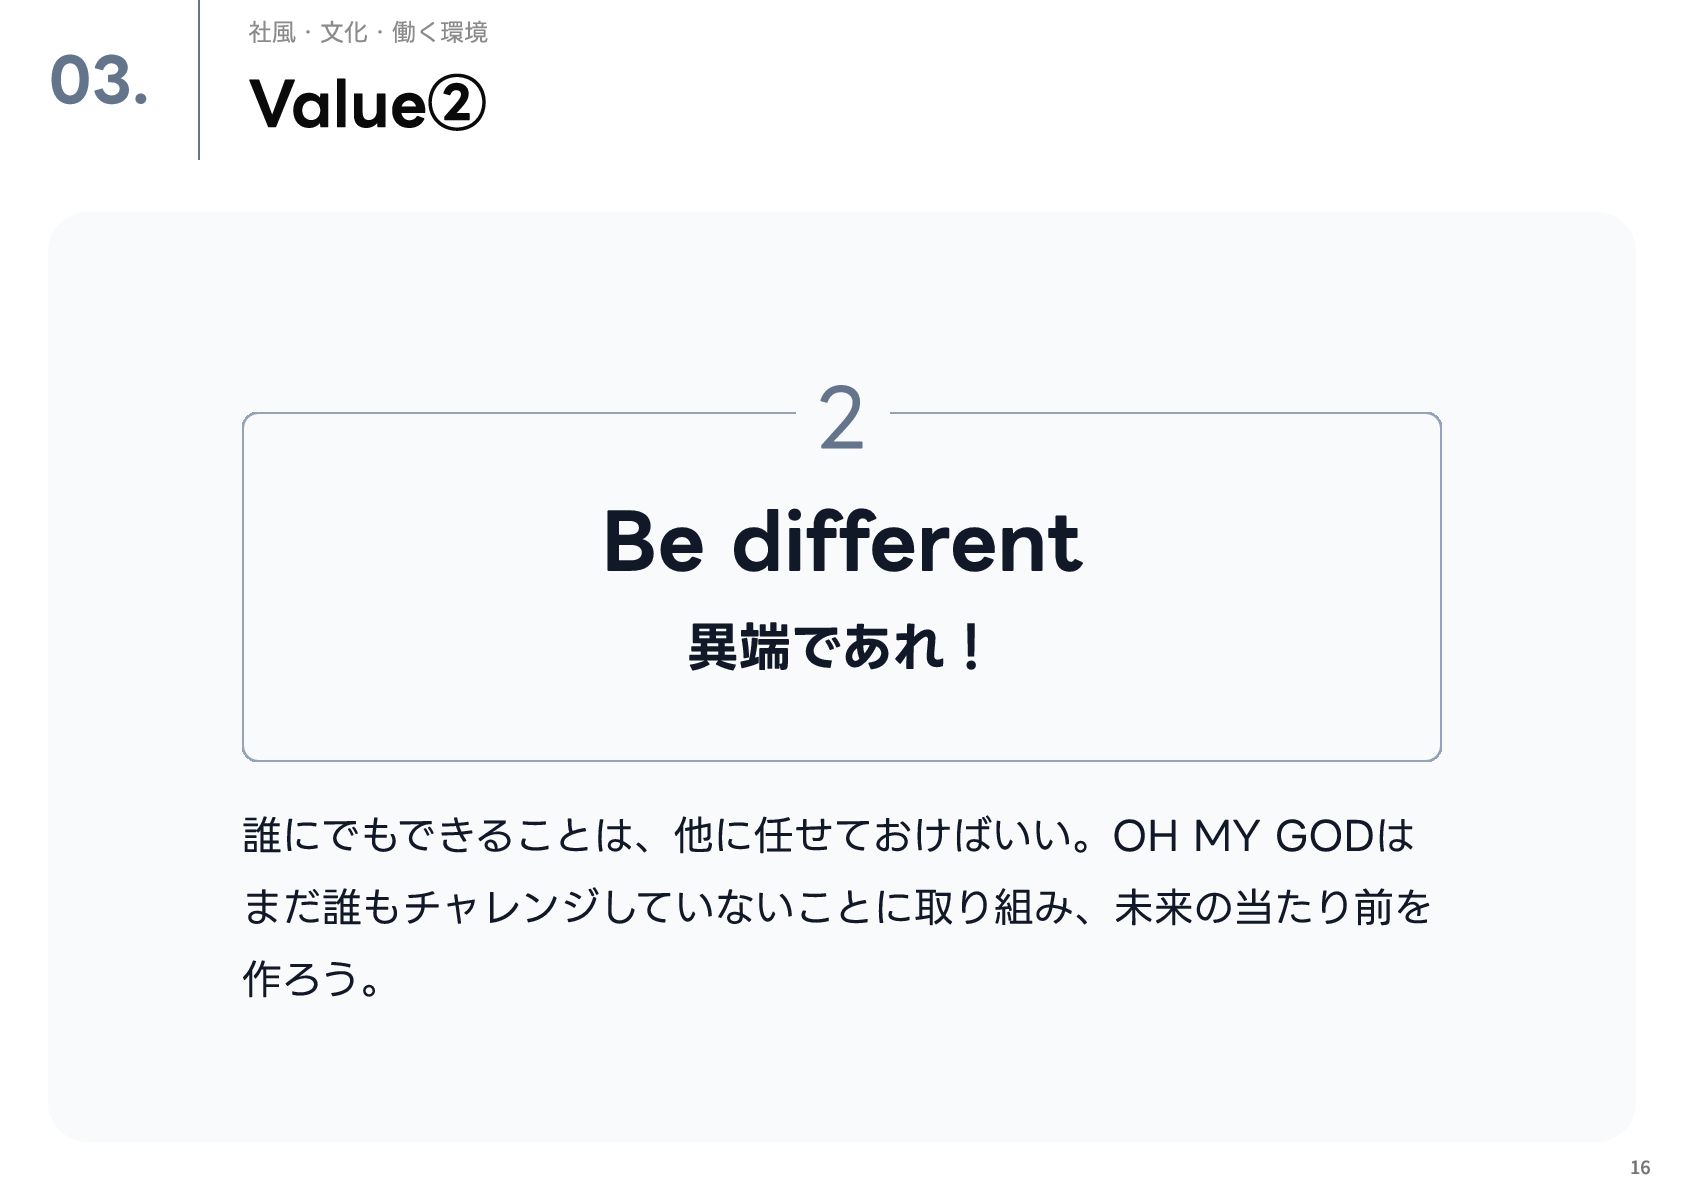Click the exclamation mark after "異端であれ"
The width and height of the screenshot is (1684, 1190).
click(969, 647)
